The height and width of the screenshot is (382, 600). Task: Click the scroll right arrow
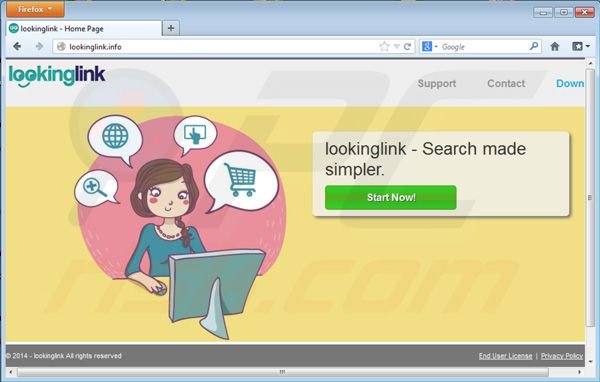(579, 372)
